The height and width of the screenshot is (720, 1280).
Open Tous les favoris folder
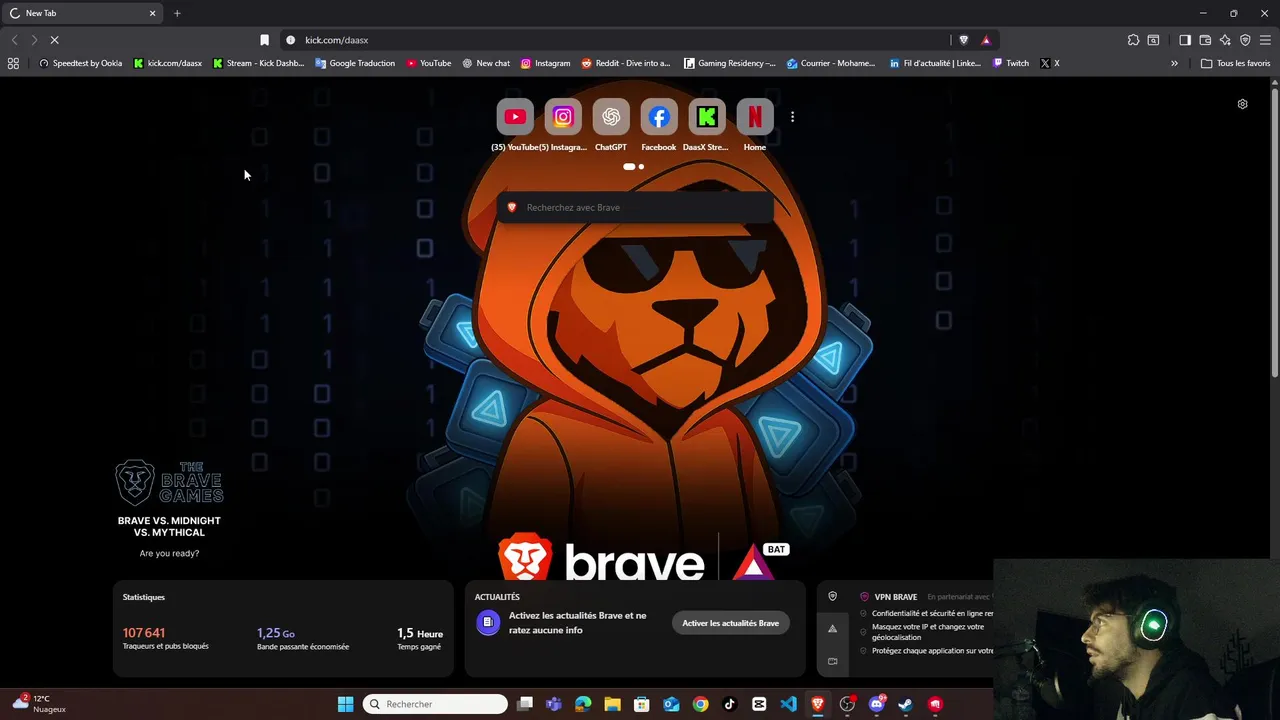point(1235,63)
